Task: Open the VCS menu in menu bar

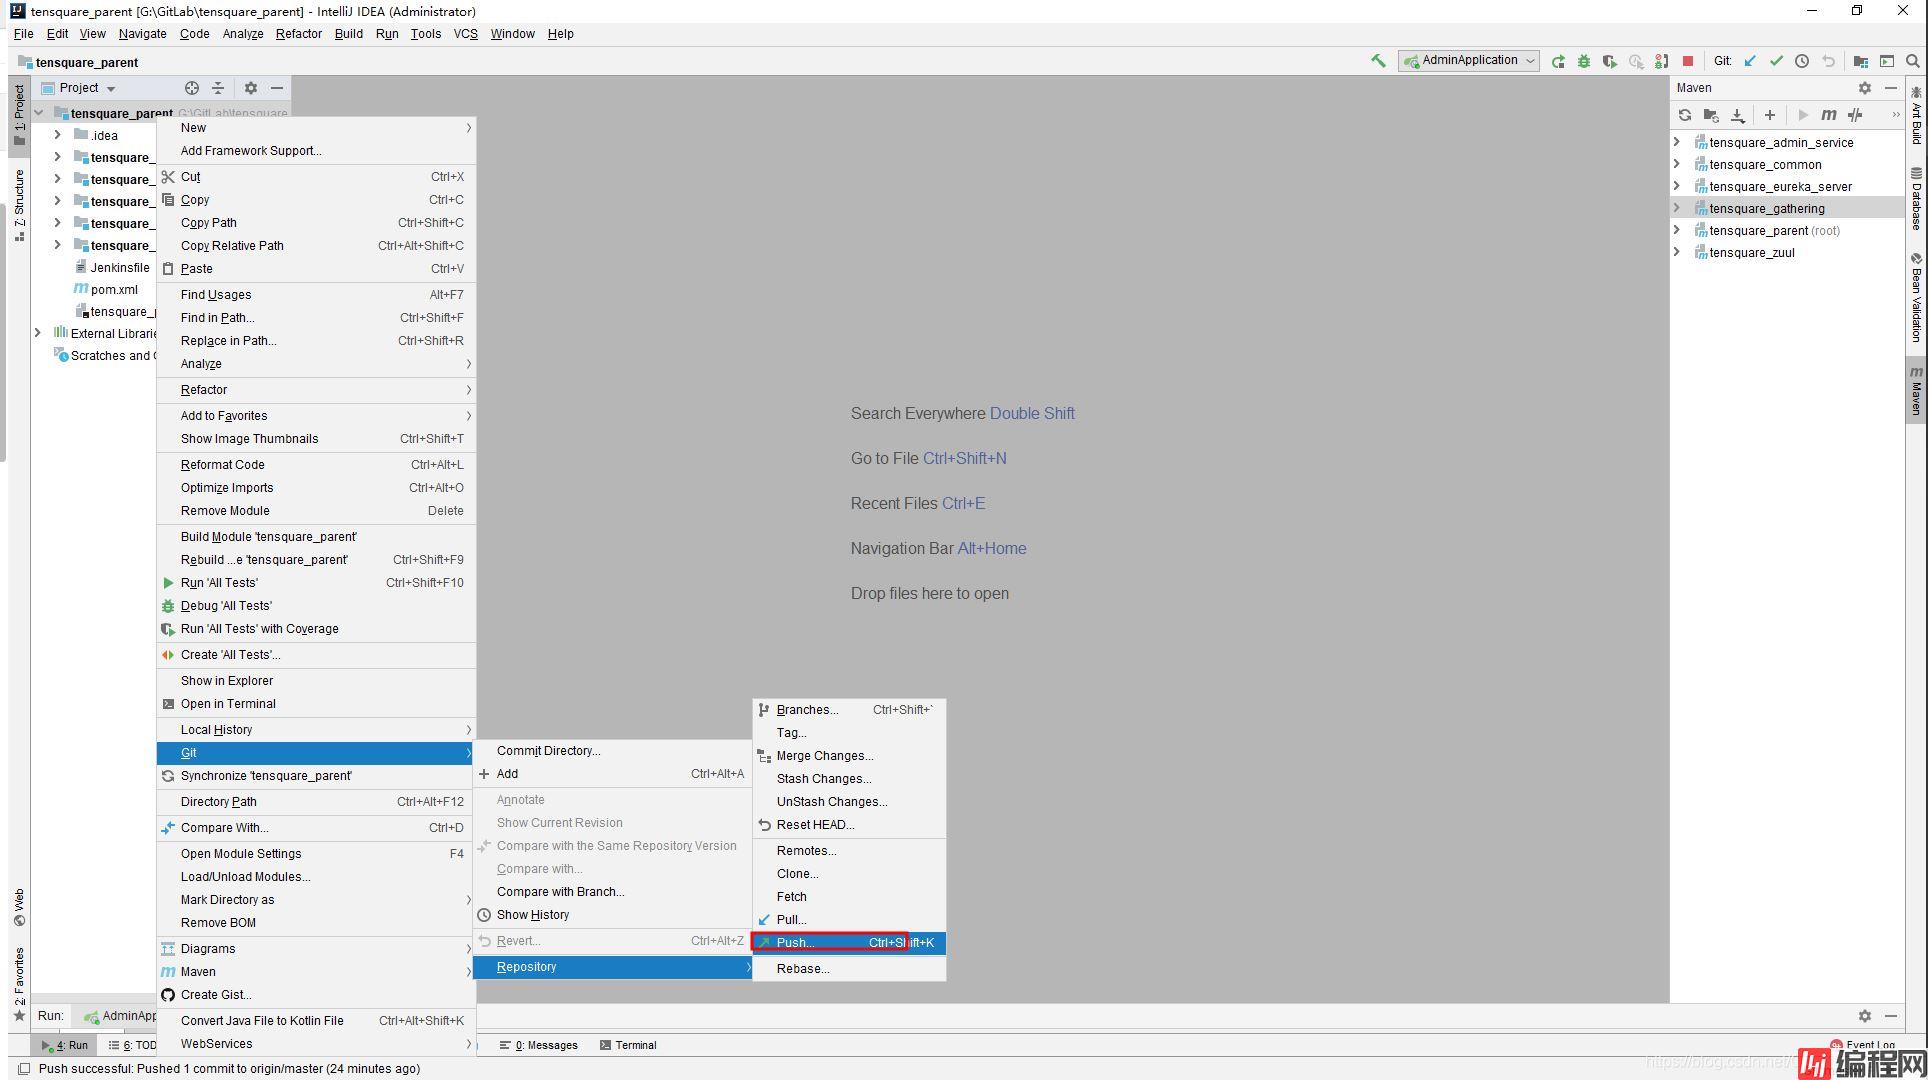Action: click(465, 34)
